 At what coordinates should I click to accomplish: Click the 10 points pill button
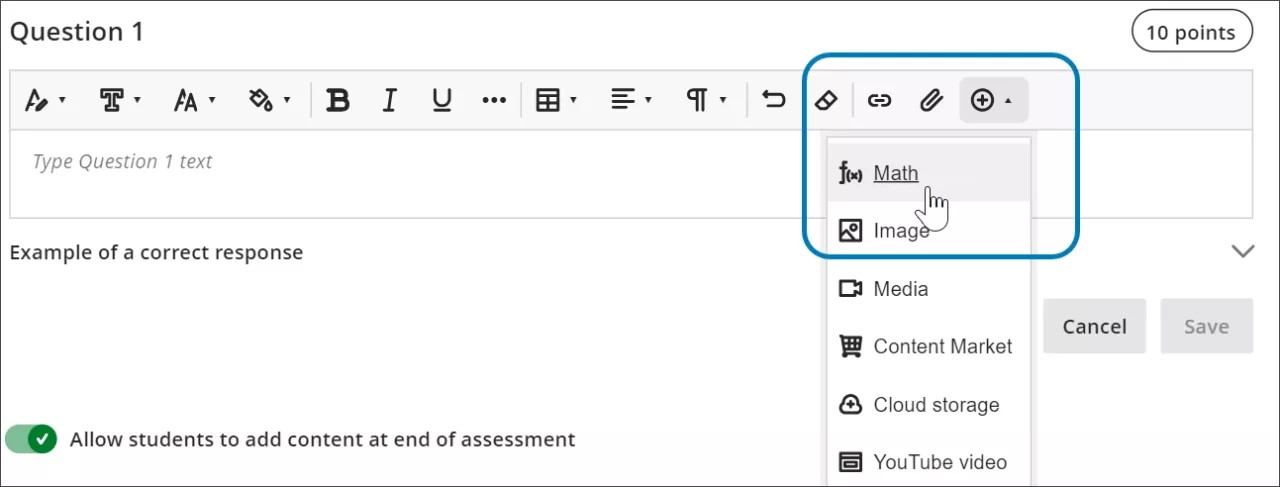[x=1191, y=32]
